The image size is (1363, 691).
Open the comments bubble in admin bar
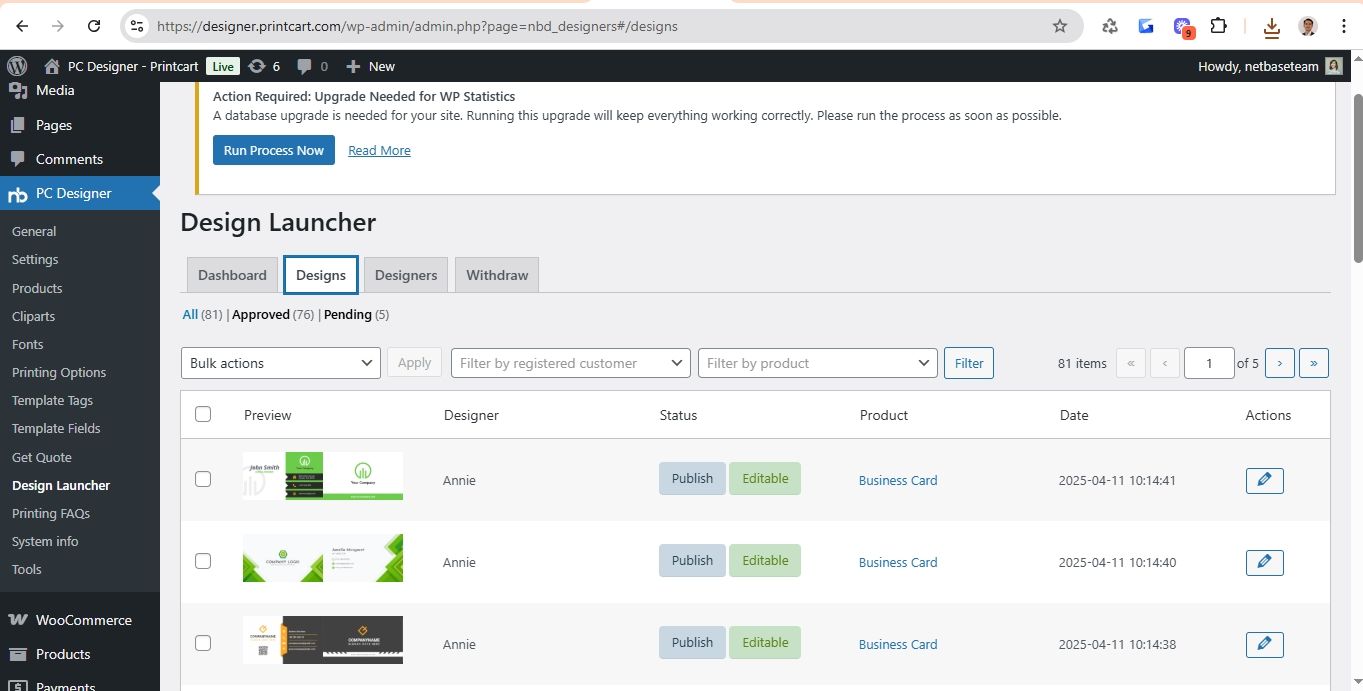click(x=311, y=66)
